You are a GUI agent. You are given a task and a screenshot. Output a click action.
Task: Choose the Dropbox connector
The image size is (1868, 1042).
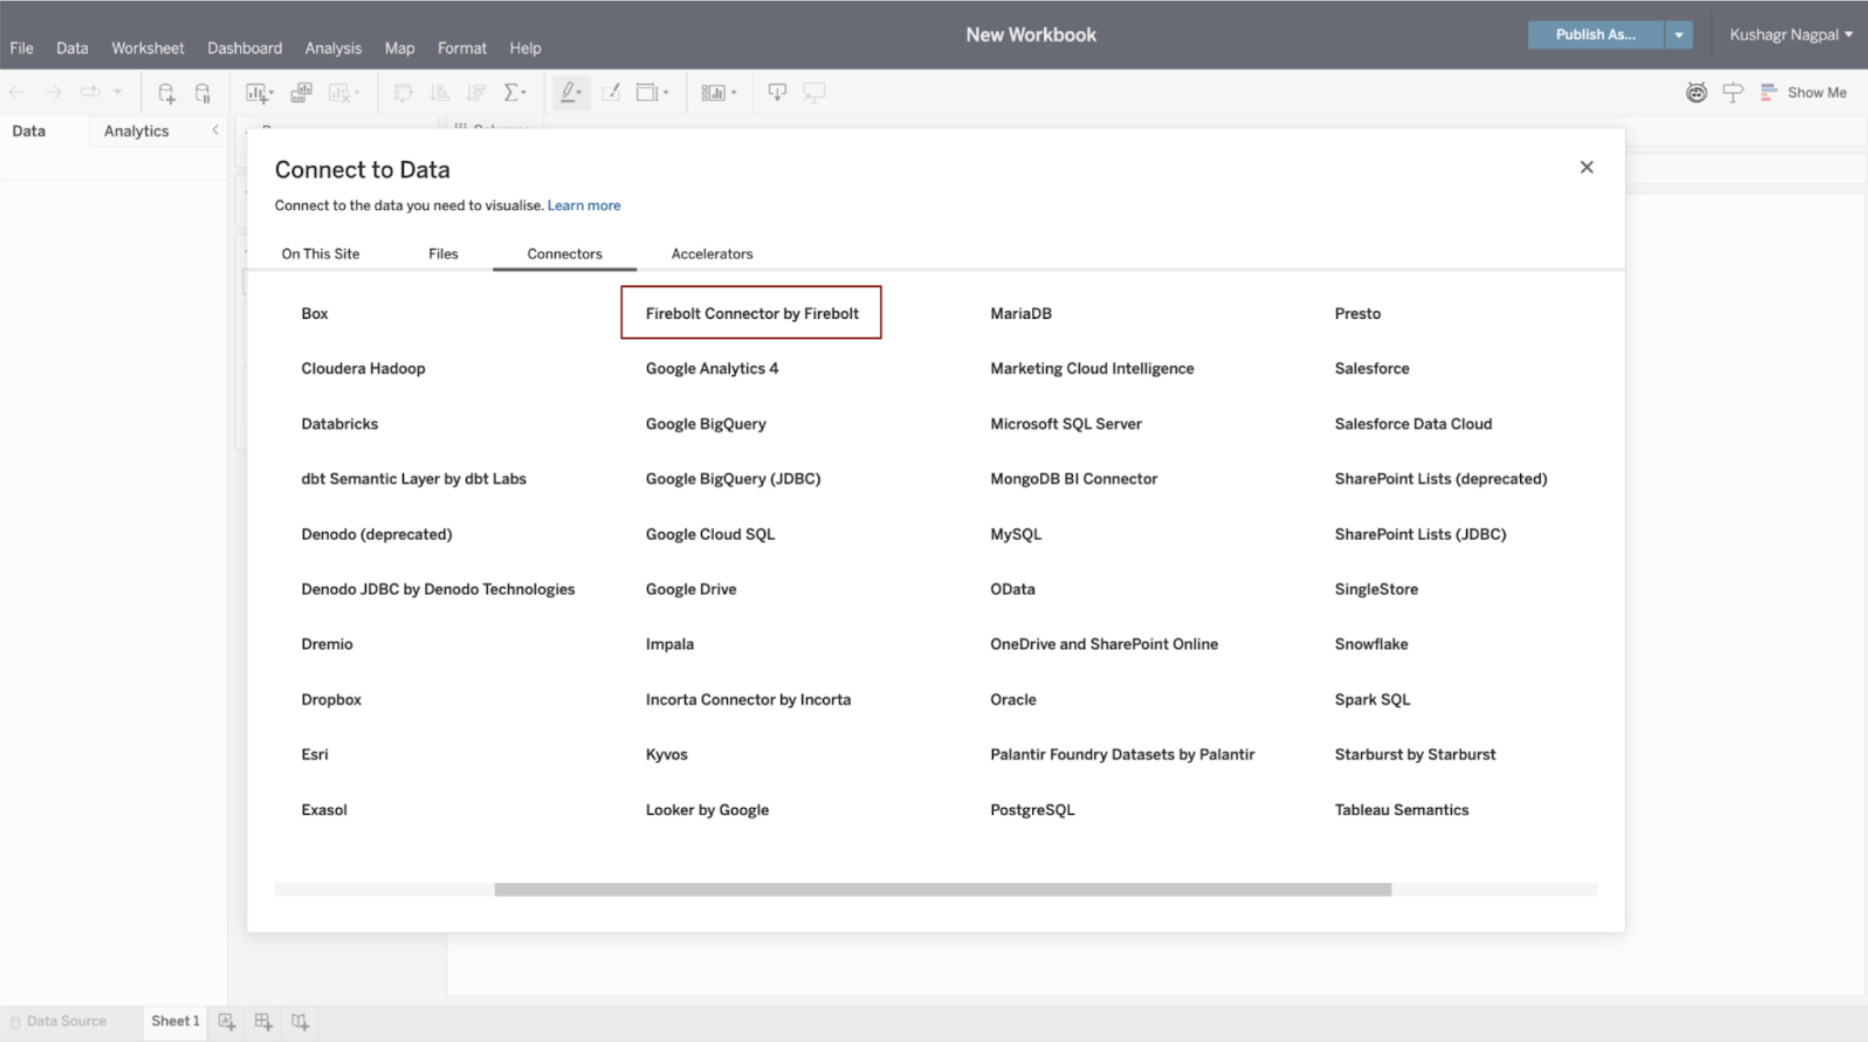[x=331, y=700]
